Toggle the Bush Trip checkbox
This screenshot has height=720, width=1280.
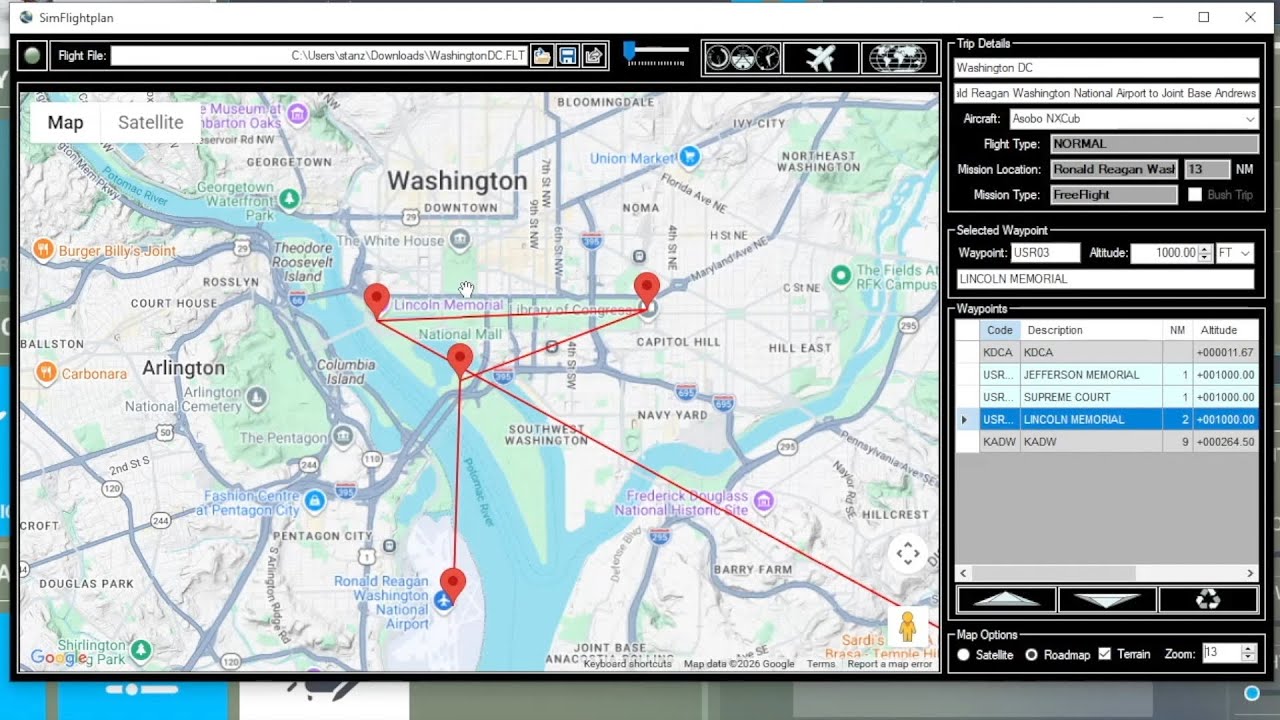pos(1195,195)
